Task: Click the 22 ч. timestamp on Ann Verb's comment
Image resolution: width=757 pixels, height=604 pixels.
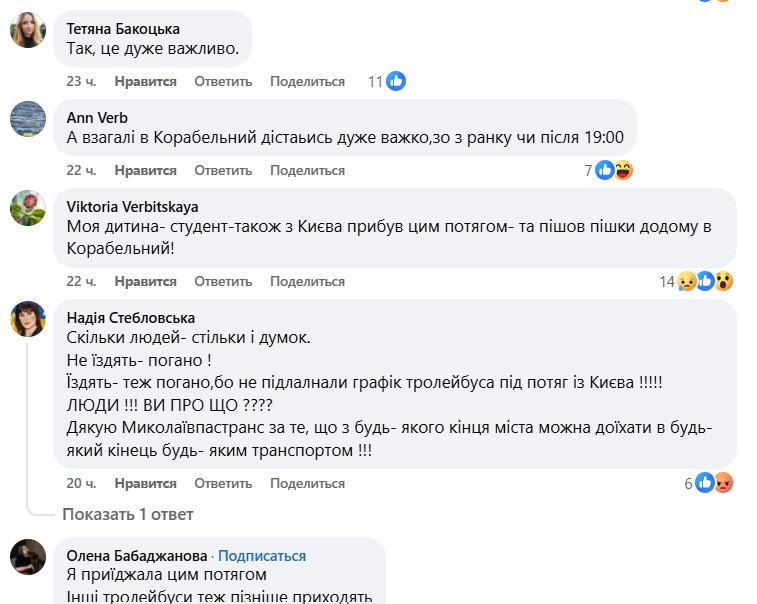Action: 81,170
